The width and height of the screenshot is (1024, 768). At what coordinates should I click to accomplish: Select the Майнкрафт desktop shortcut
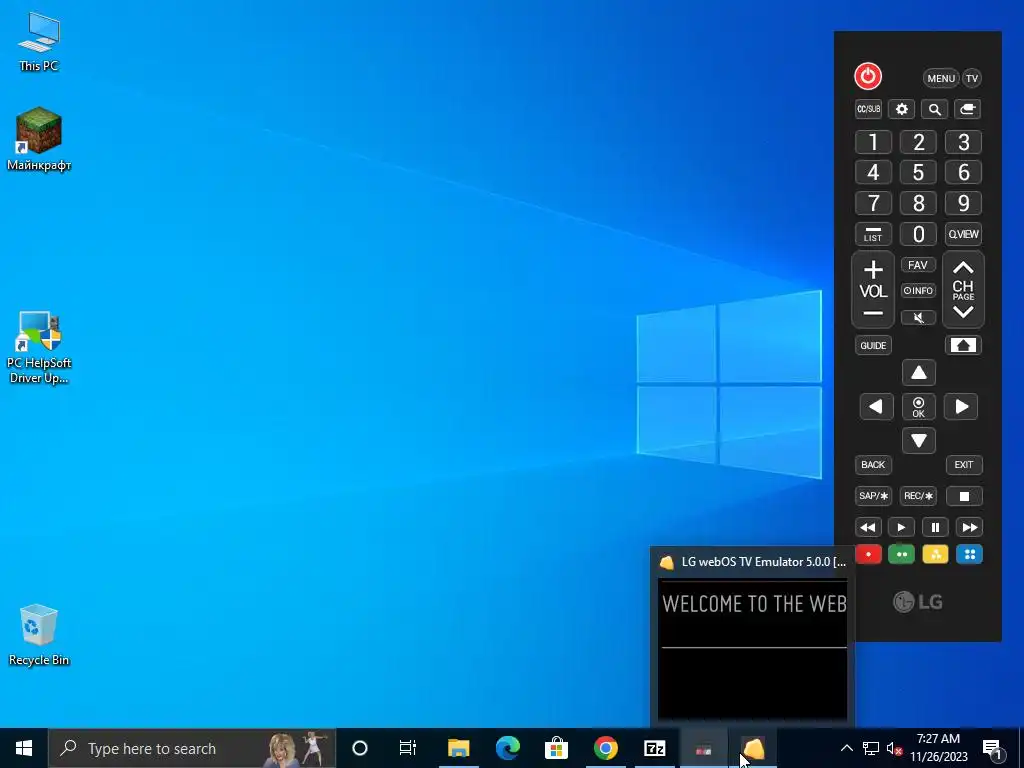coord(39,139)
